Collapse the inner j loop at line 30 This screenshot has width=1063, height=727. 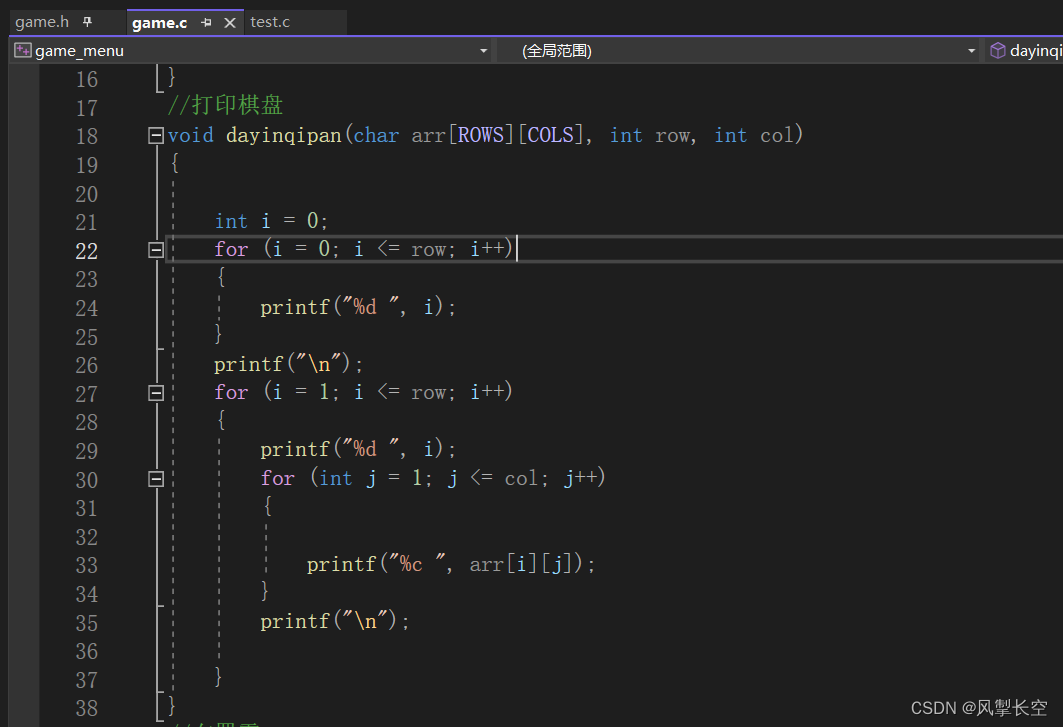point(156,479)
